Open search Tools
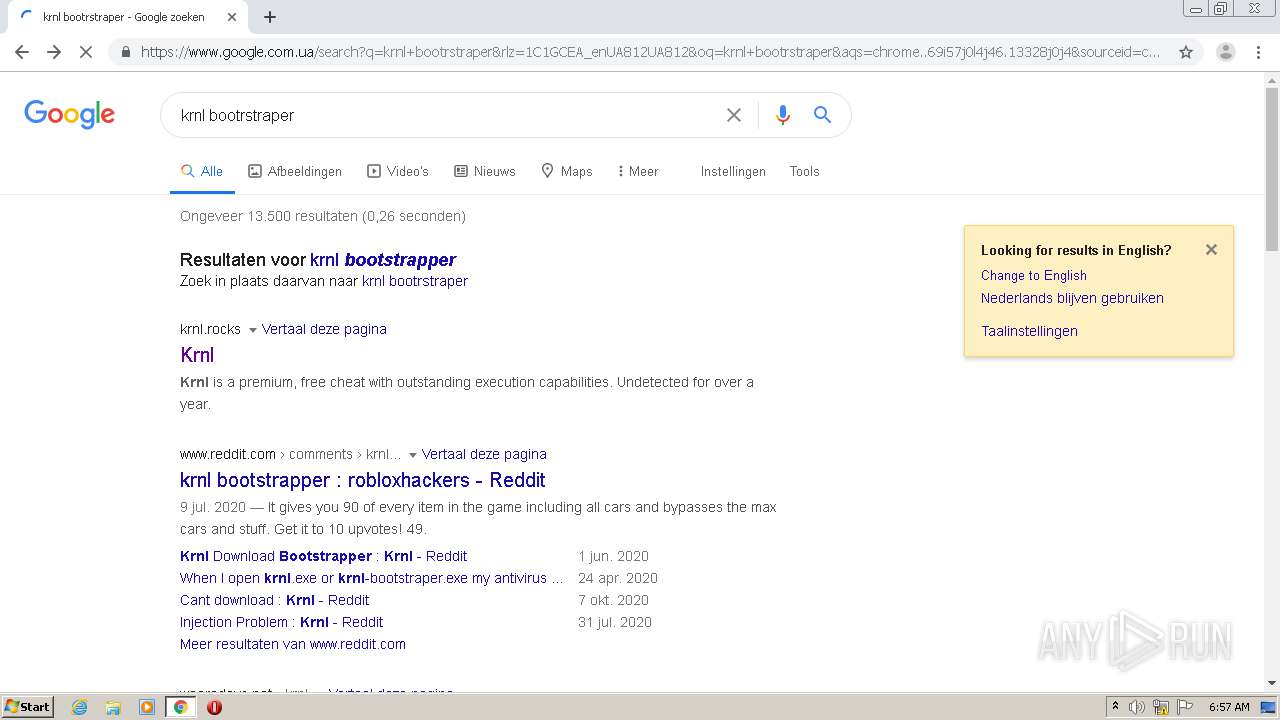 click(x=804, y=171)
